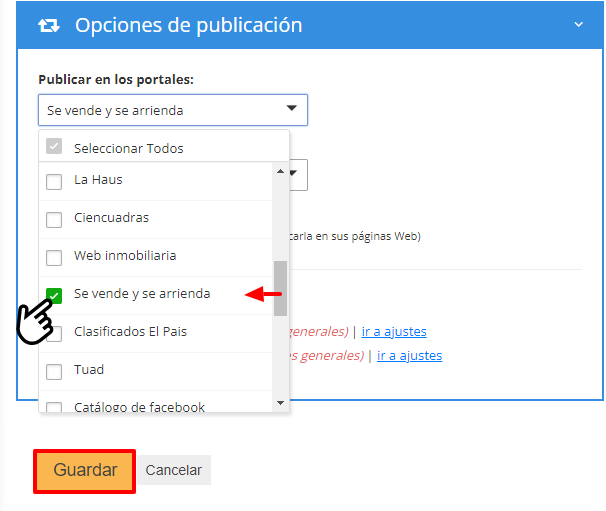Collapse the Opciones de publicación panel chevron
This screenshot has width=606, height=511.
click(578, 25)
